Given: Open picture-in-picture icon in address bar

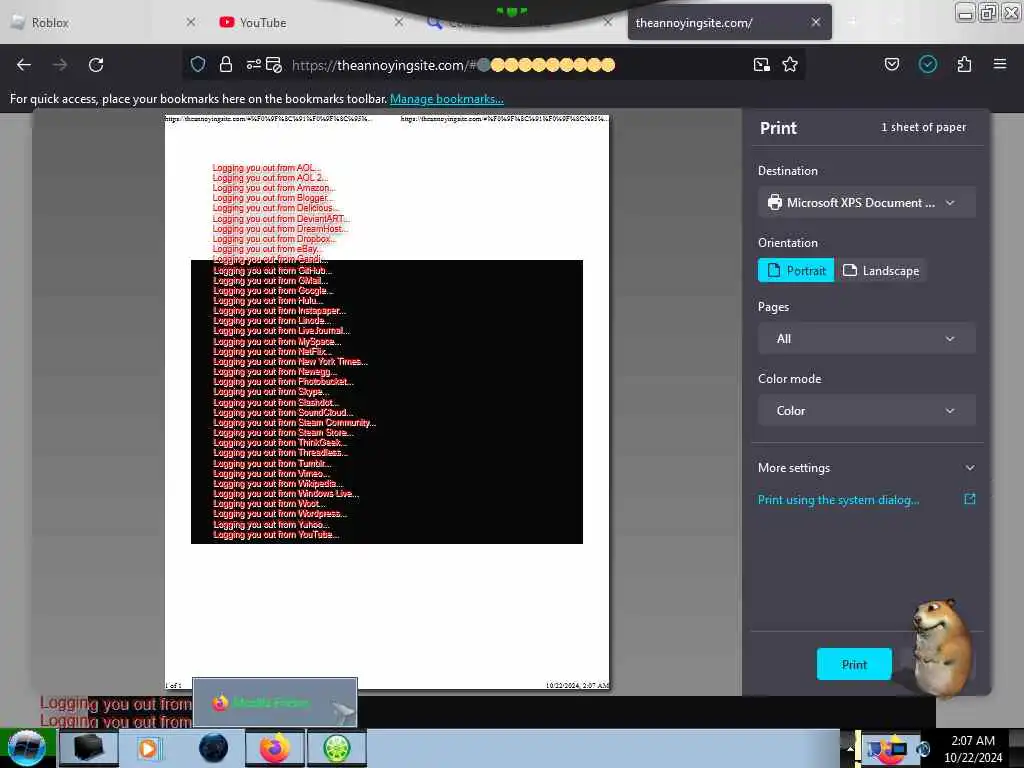Looking at the screenshot, I should click(x=761, y=64).
